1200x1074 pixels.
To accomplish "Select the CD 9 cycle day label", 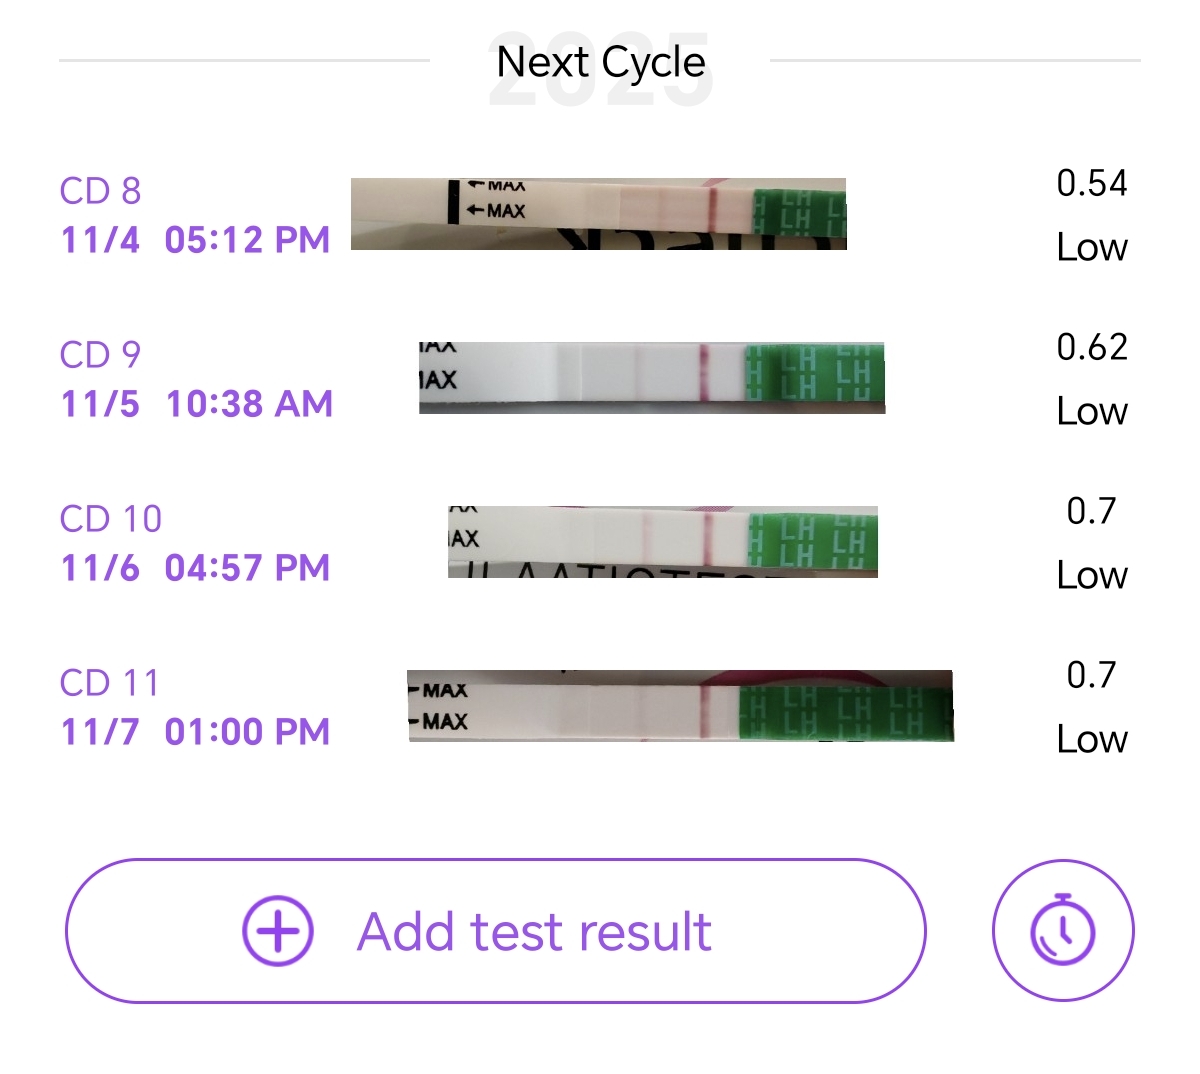I will click(x=100, y=355).
